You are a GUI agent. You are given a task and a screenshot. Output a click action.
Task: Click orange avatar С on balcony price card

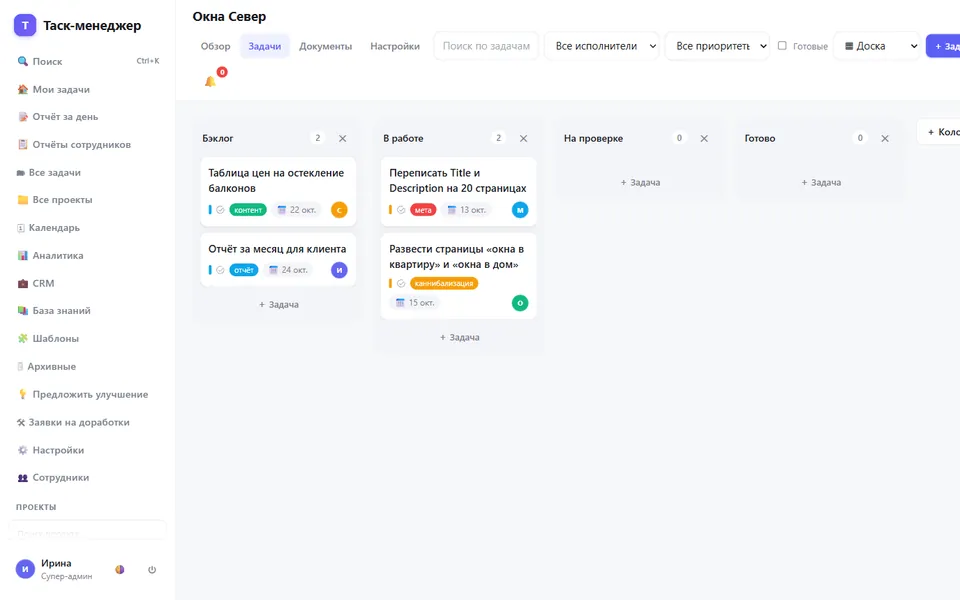point(339,210)
